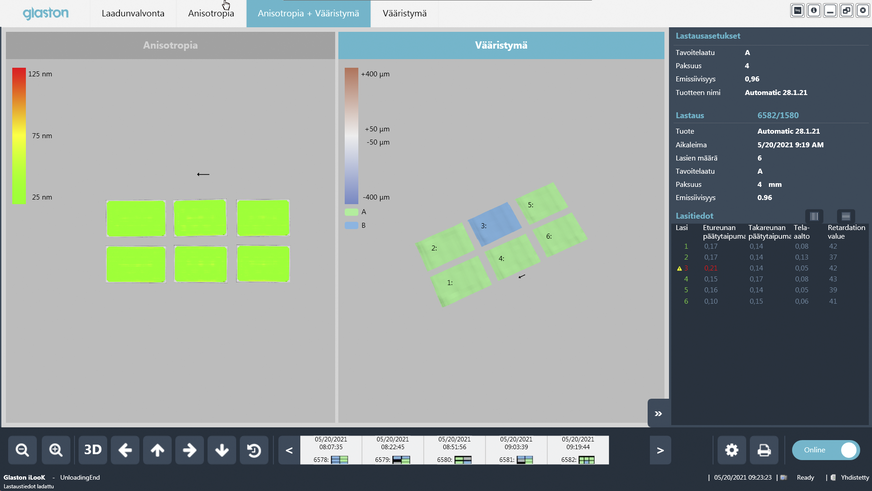Open settings with the gear icon
The width and height of the screenshot is (872, 491).
click(731, 450)
